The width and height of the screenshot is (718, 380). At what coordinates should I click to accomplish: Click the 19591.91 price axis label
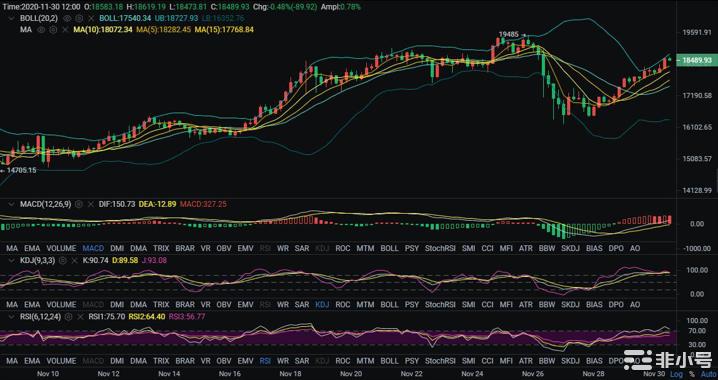pyautogui.click(x=697, y=33)
